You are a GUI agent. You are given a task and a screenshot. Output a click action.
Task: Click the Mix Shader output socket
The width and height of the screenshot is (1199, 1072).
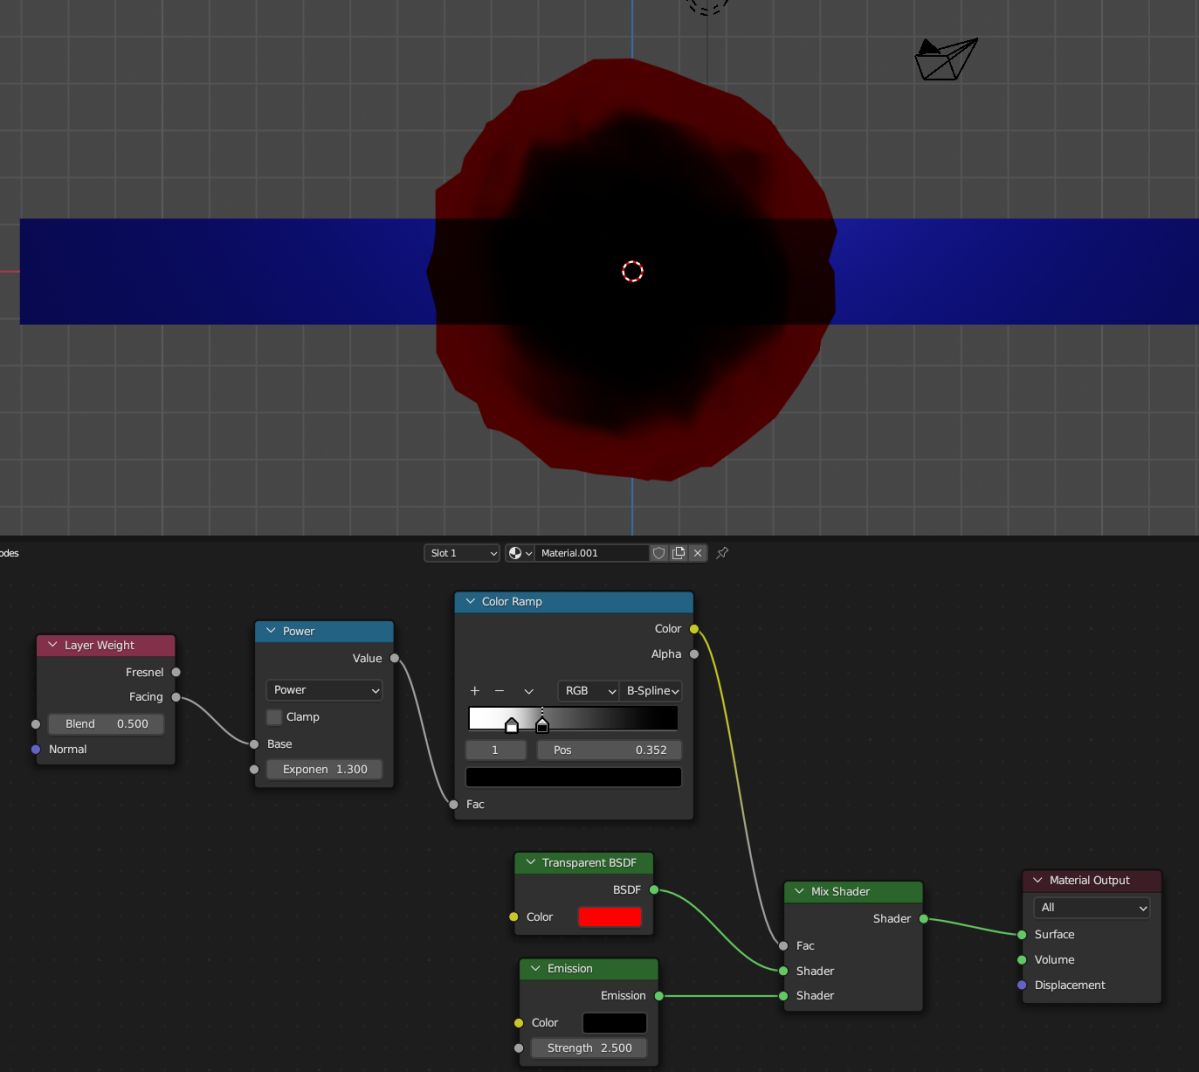click(924, 919)
